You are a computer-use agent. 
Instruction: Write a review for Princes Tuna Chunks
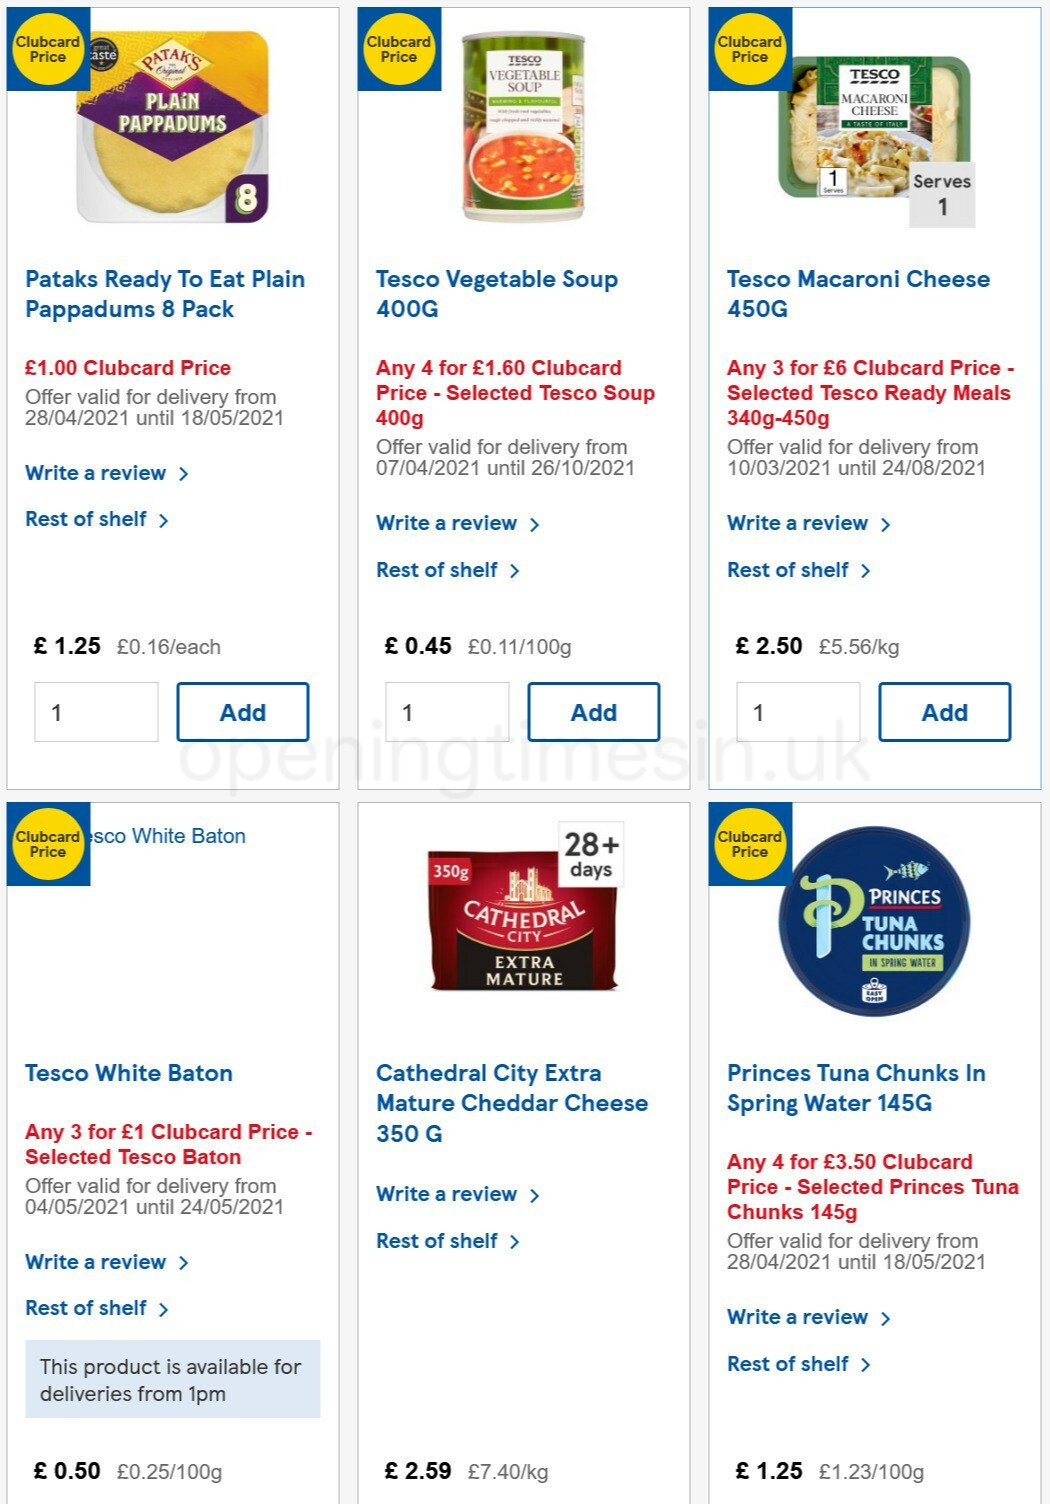pos(797,1317)
